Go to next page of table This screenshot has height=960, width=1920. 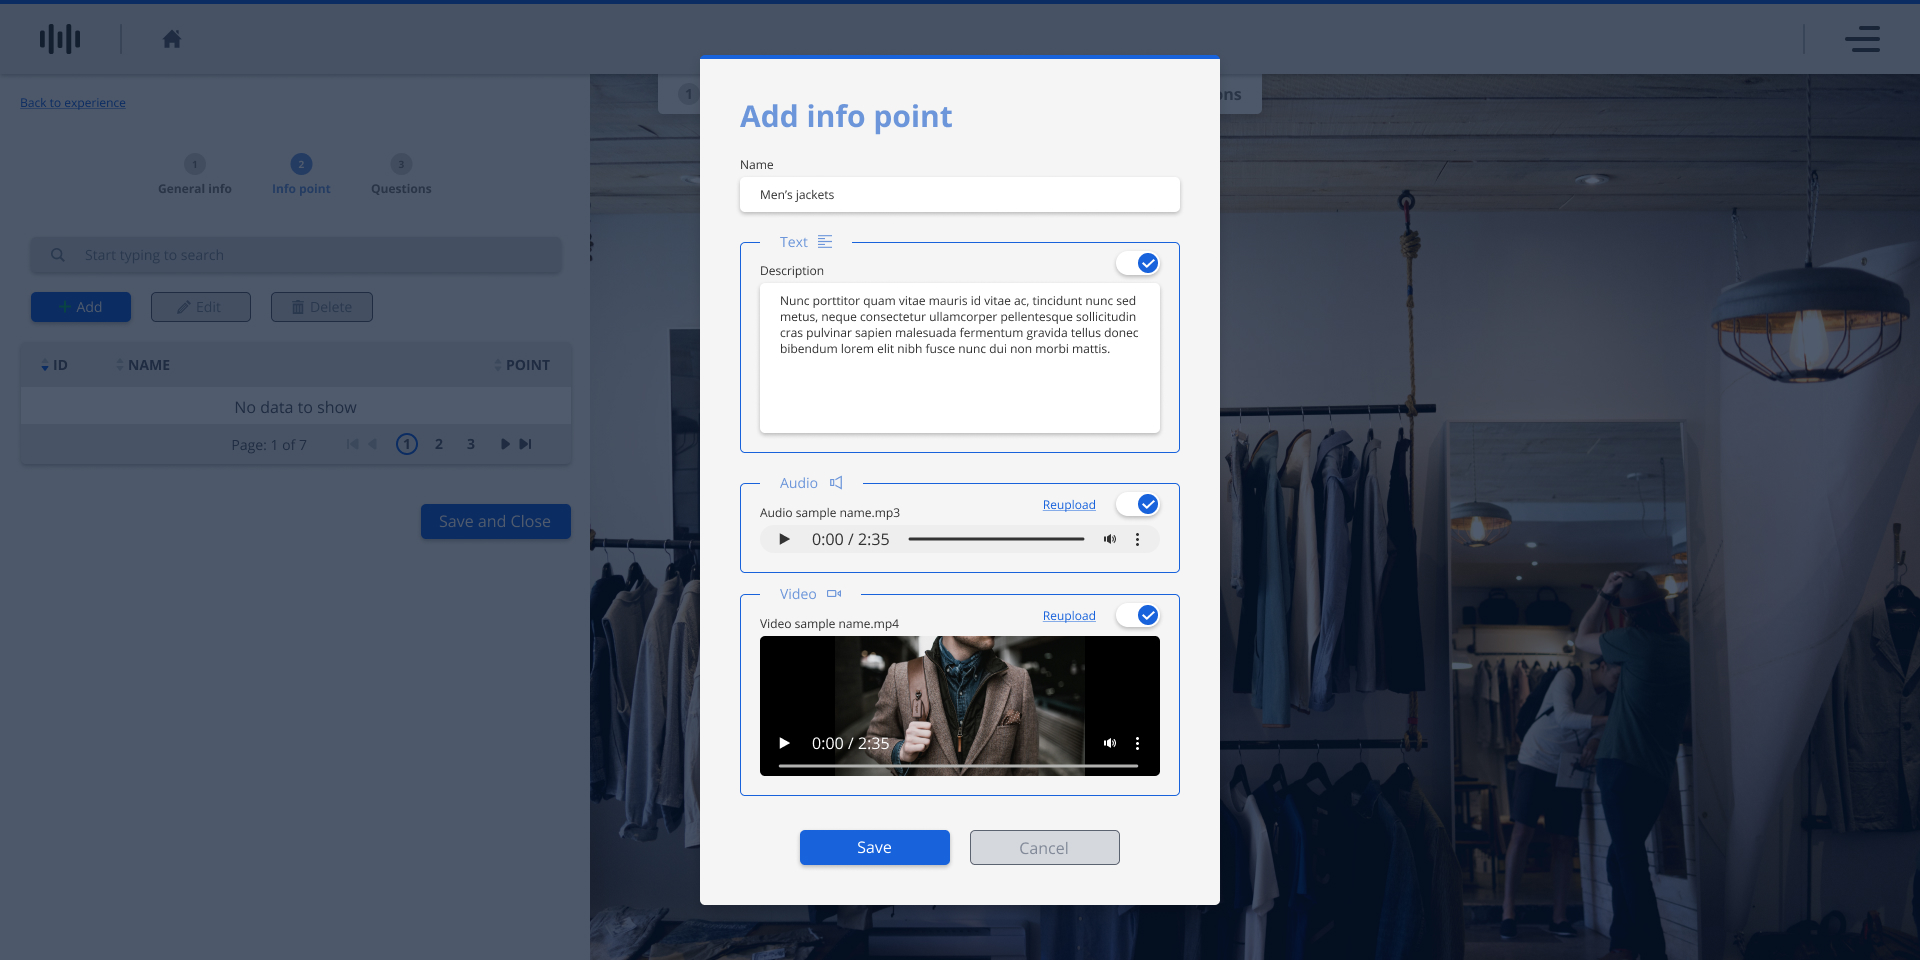point(505,444)
